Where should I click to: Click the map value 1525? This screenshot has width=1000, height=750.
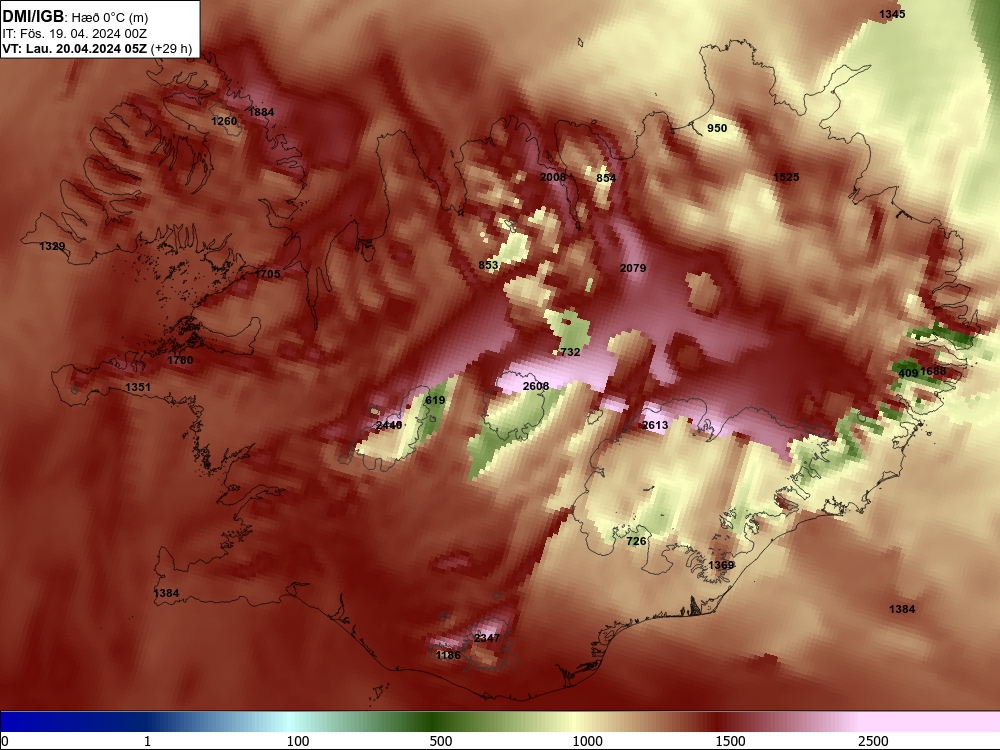[786, 177]
